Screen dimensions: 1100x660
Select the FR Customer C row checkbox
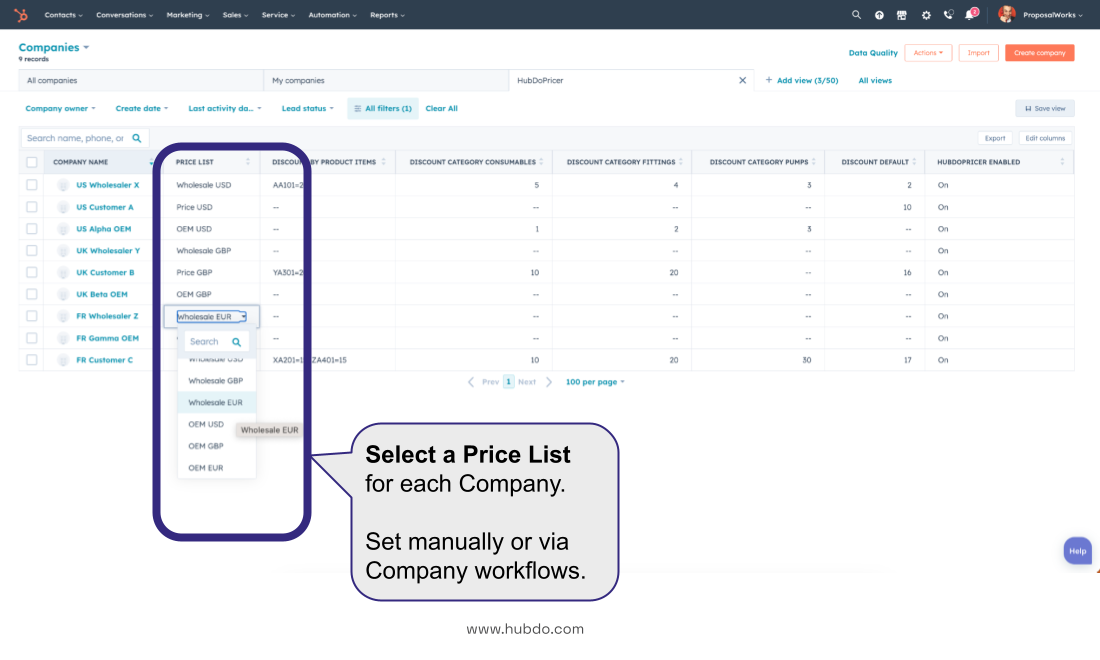(32, 360)
